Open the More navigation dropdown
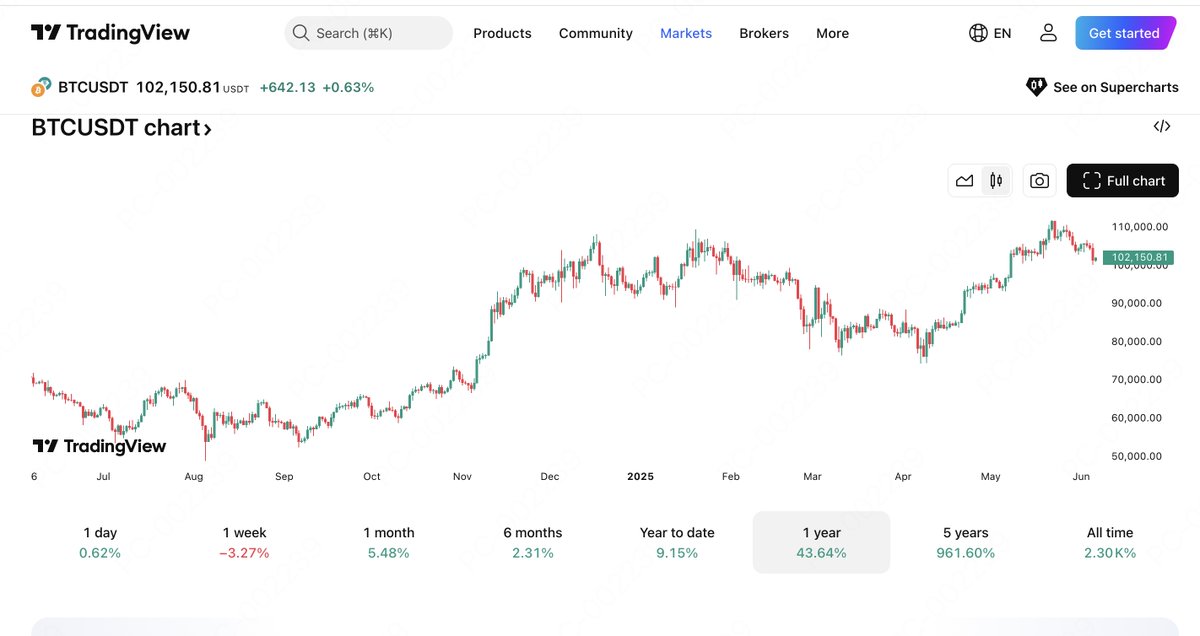Viewport: 1200px width, 636px height. (832, 33)
